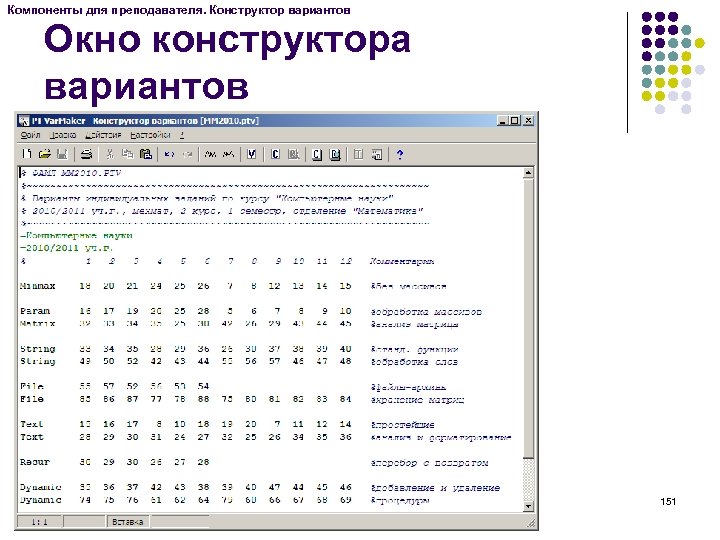Click the toolbar icon left of the question mark
Image resolution: width=720 pixels, height=540 pixels.
(x=377, y=154)
